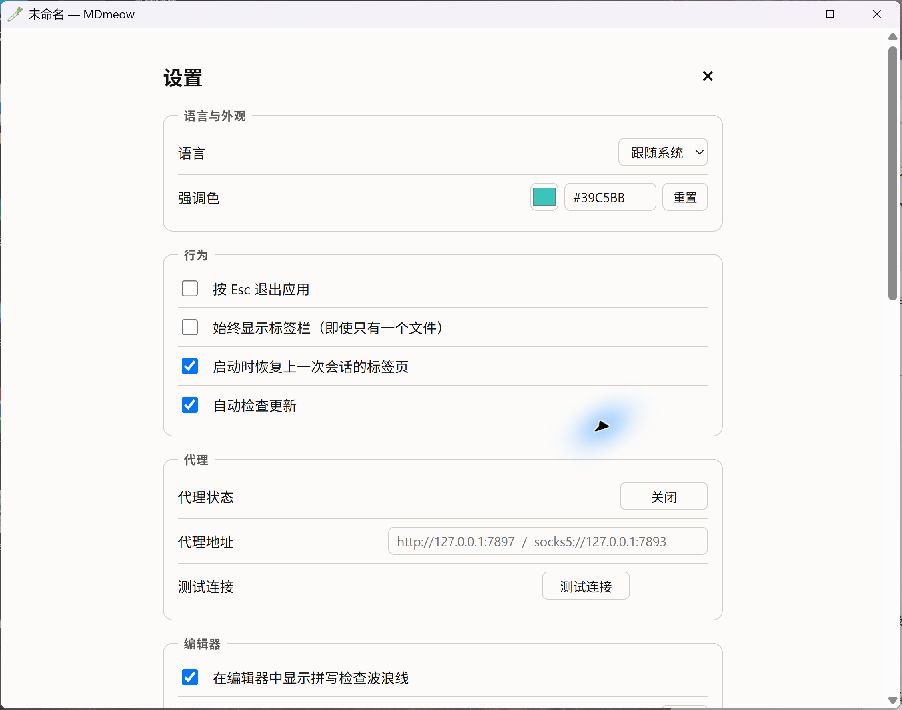Click the 设置 page title

[183, 78]
